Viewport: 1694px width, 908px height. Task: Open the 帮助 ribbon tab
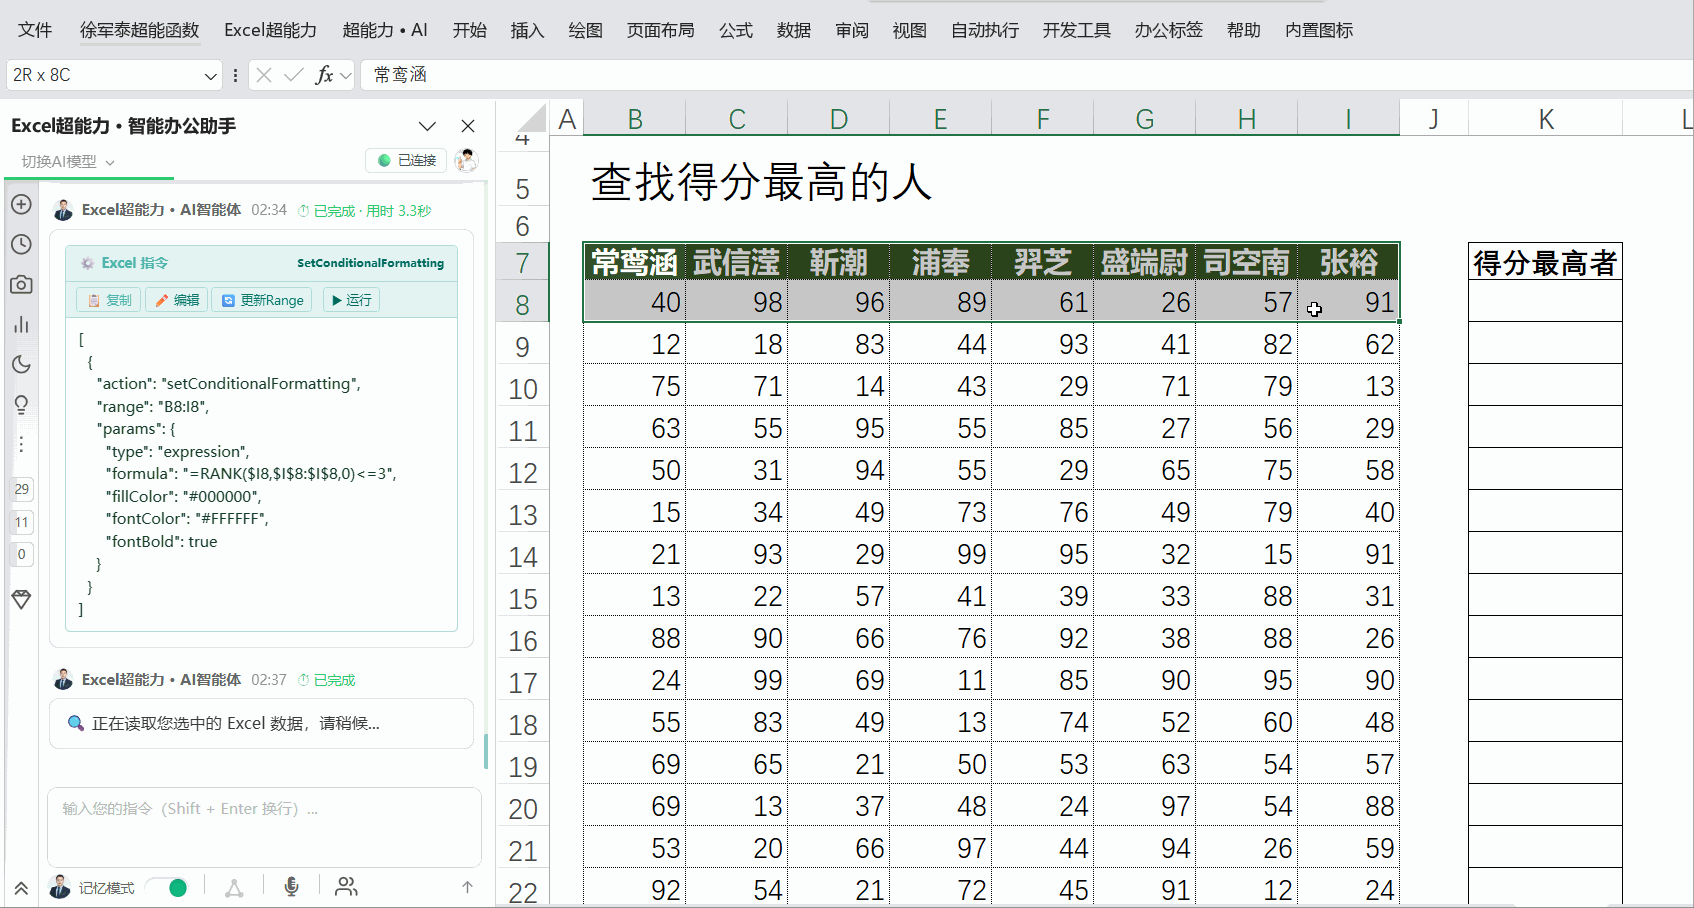coord(1243,30)
